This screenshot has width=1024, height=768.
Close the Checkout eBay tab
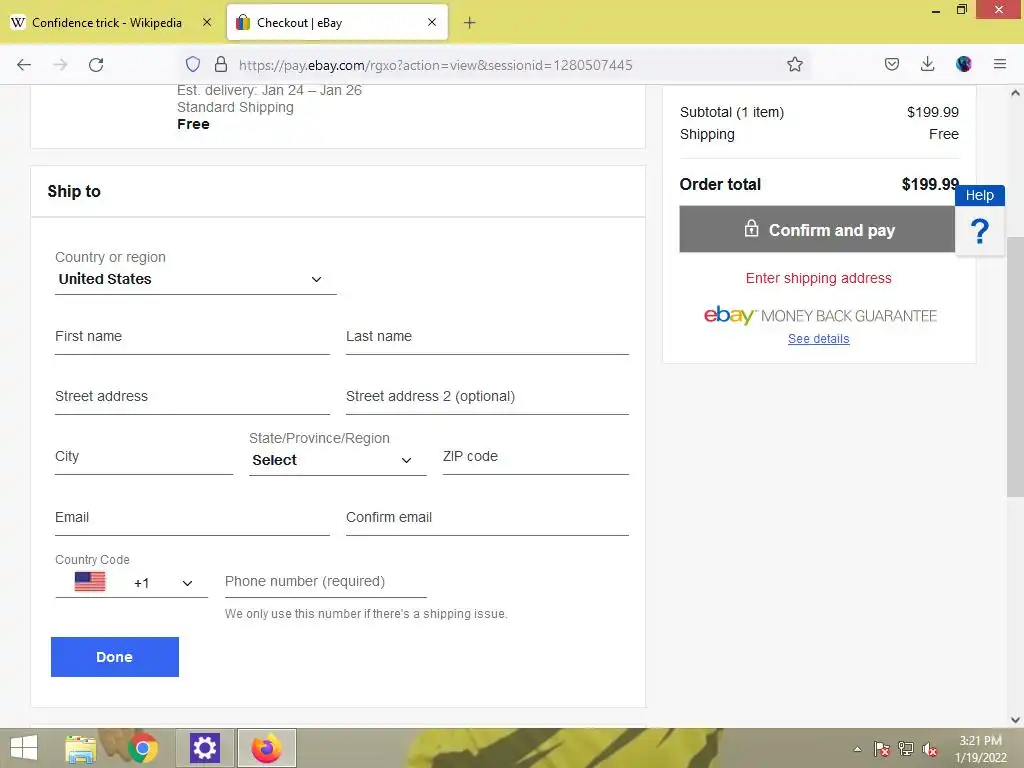(x=432, y=22)
